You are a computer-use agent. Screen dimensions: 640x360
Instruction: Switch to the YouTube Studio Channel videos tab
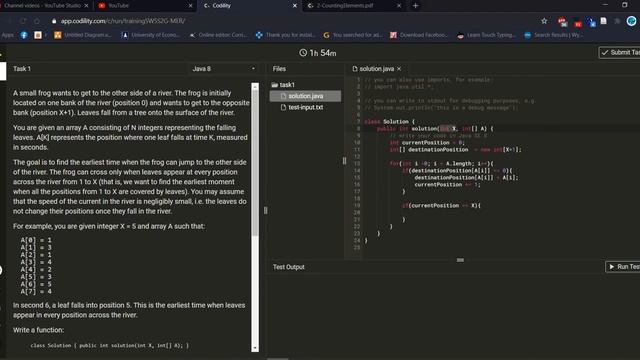click(x=42, y=6)
